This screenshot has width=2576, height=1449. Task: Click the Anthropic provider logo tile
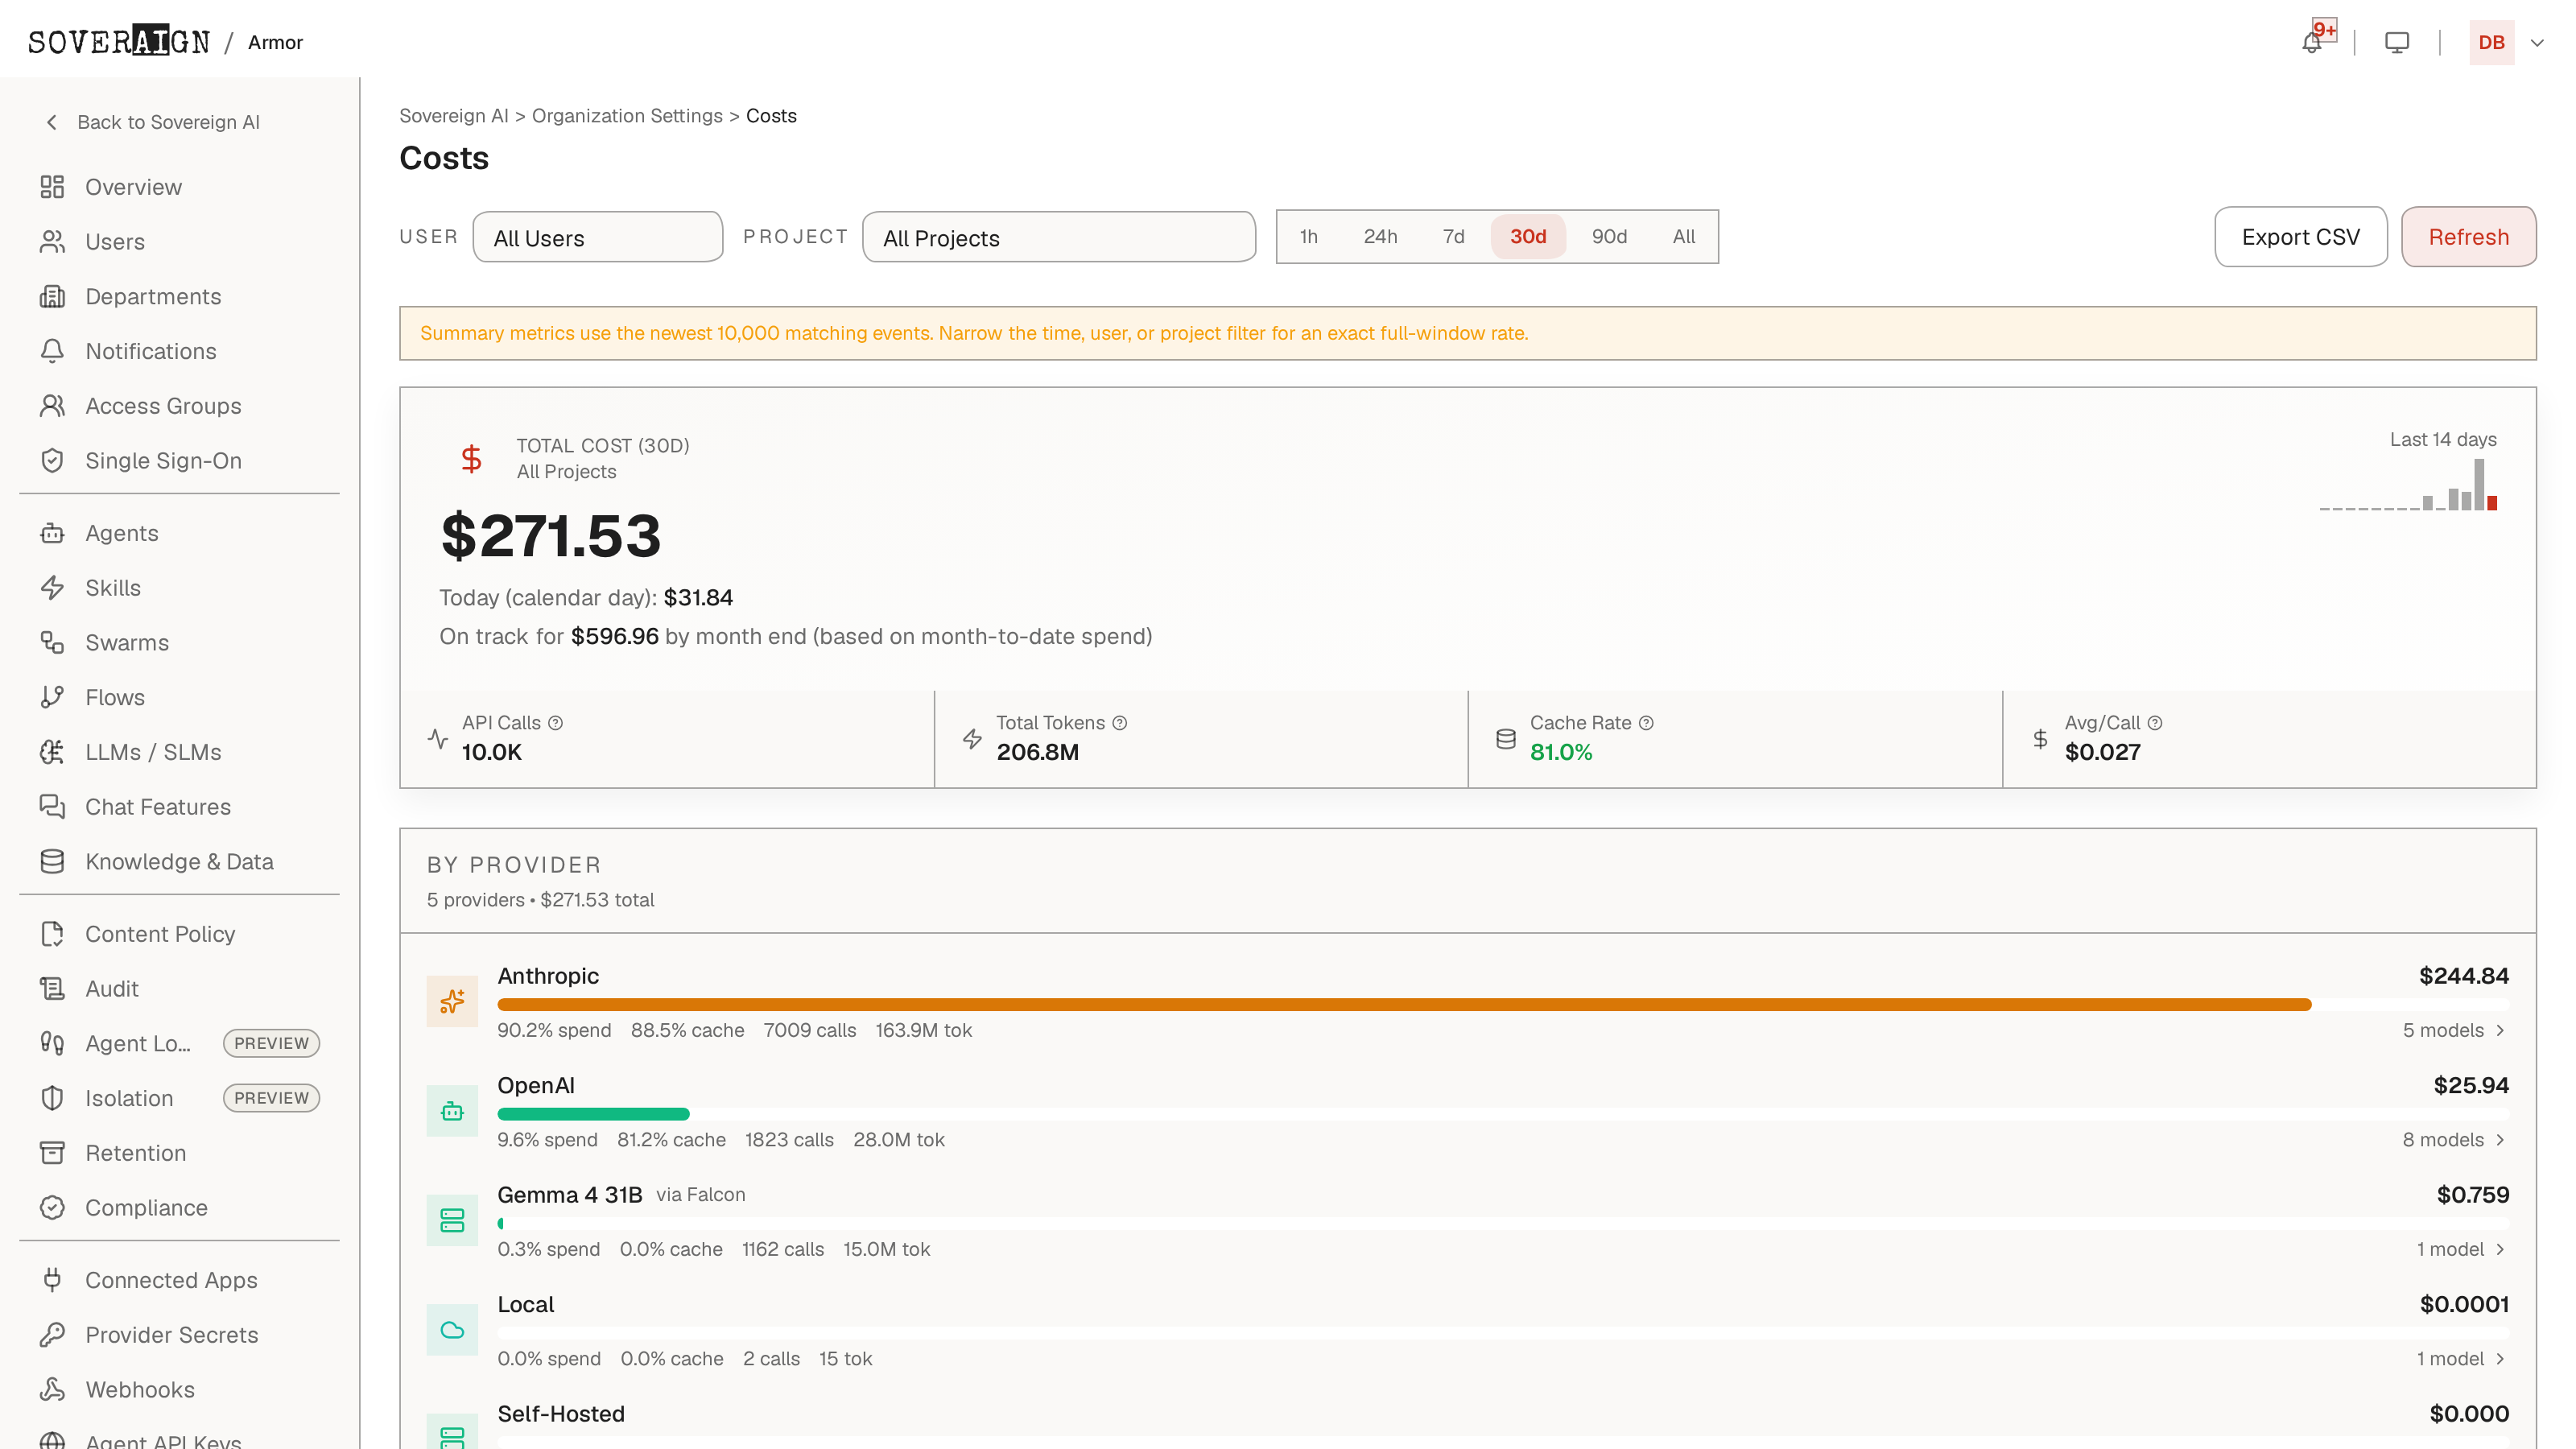pos(452,1002)
